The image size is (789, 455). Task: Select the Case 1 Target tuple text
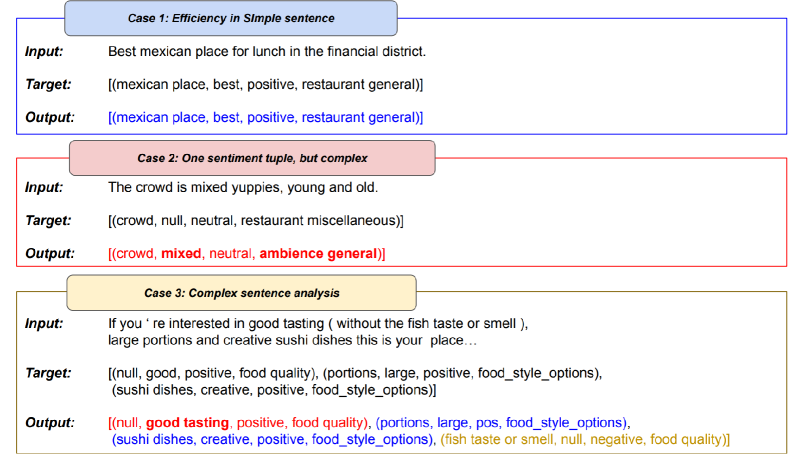[x=265, y=84]
